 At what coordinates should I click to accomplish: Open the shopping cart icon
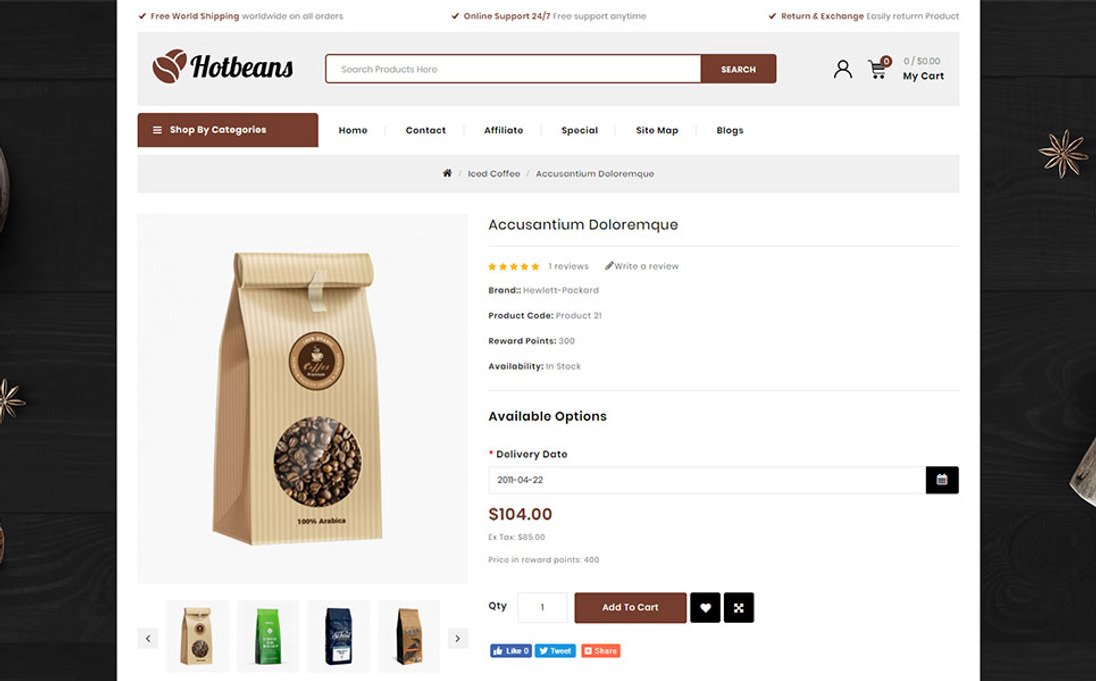[879, 68]
